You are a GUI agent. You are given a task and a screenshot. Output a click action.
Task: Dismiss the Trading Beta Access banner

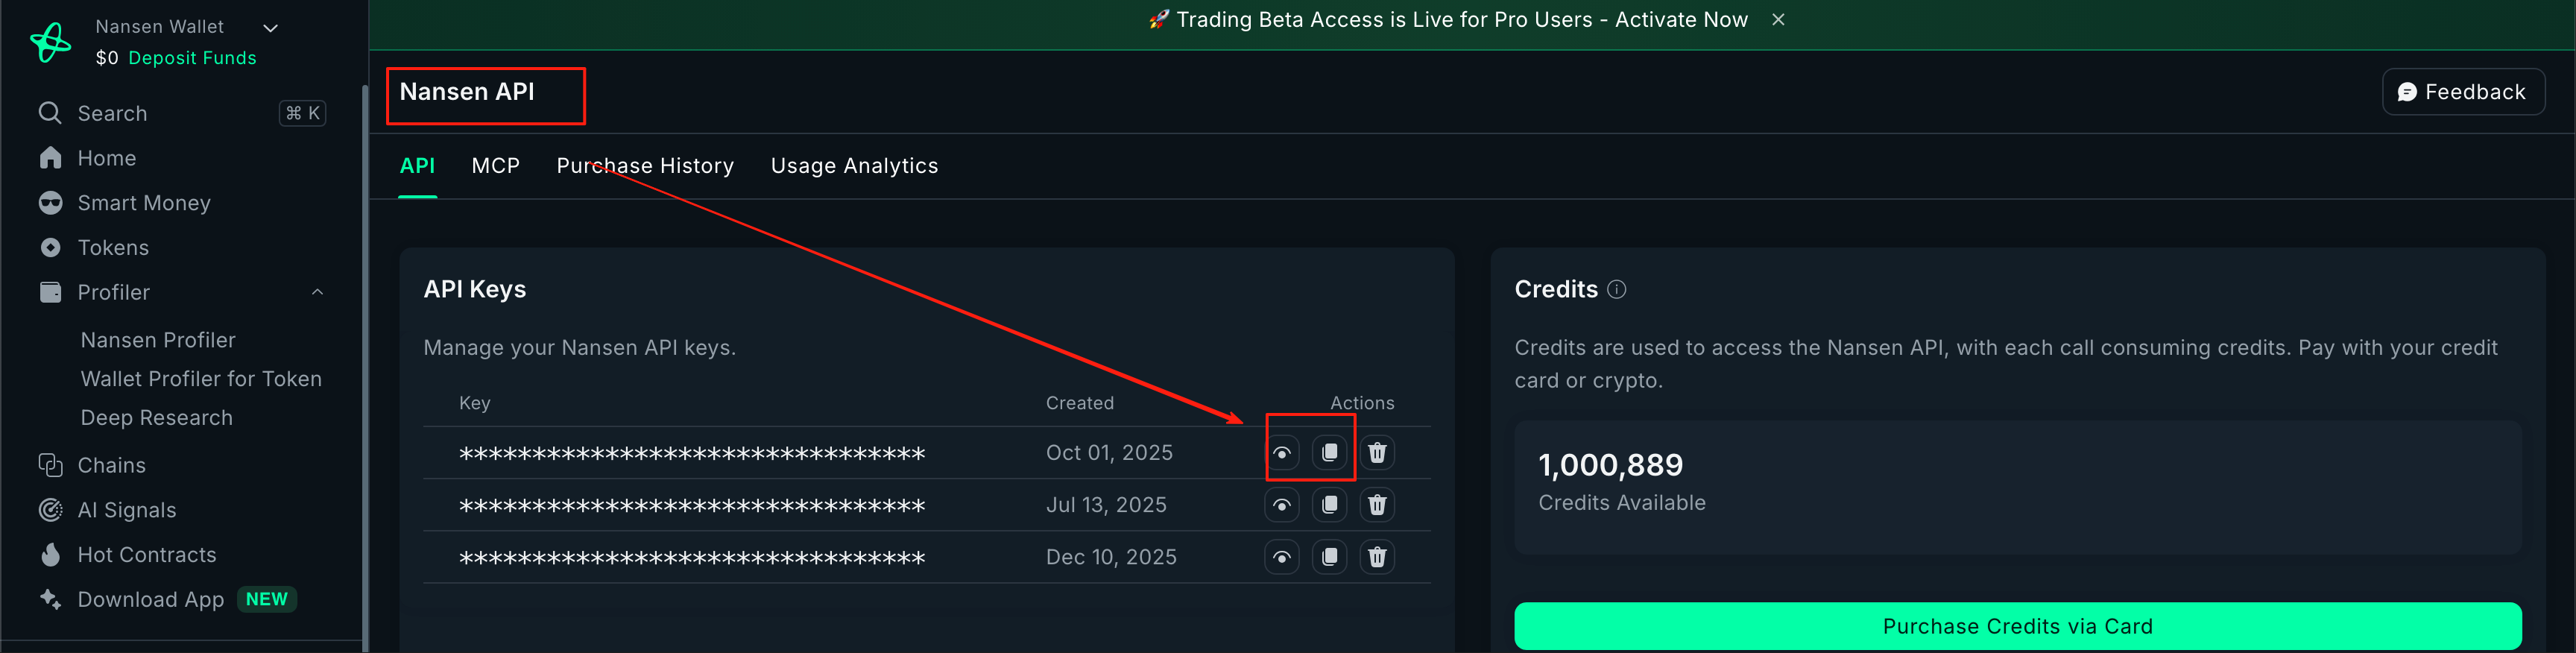pyautogui.click(x=1778, y=20)
